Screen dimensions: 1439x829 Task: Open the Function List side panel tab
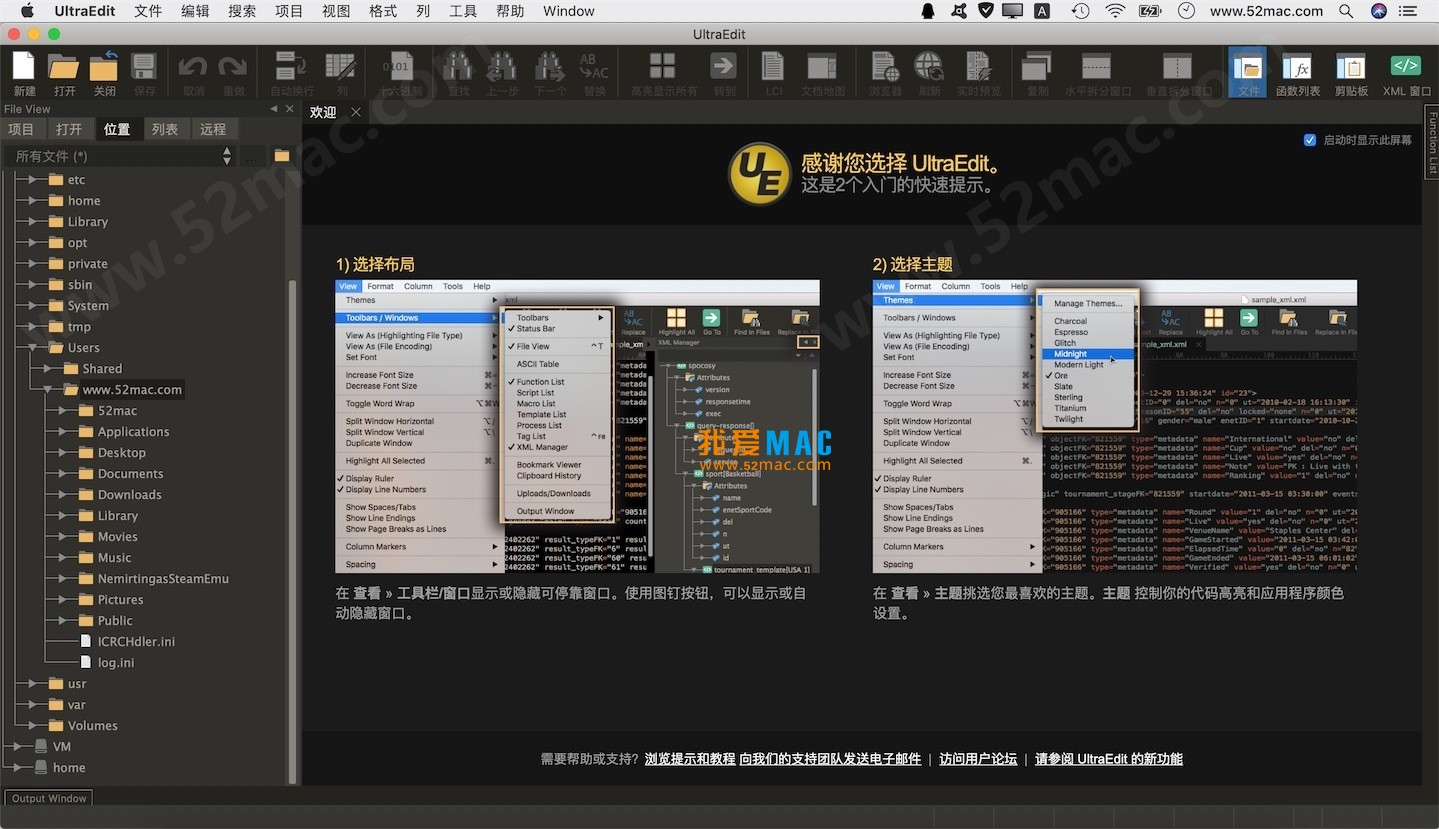coord(1432,144)
